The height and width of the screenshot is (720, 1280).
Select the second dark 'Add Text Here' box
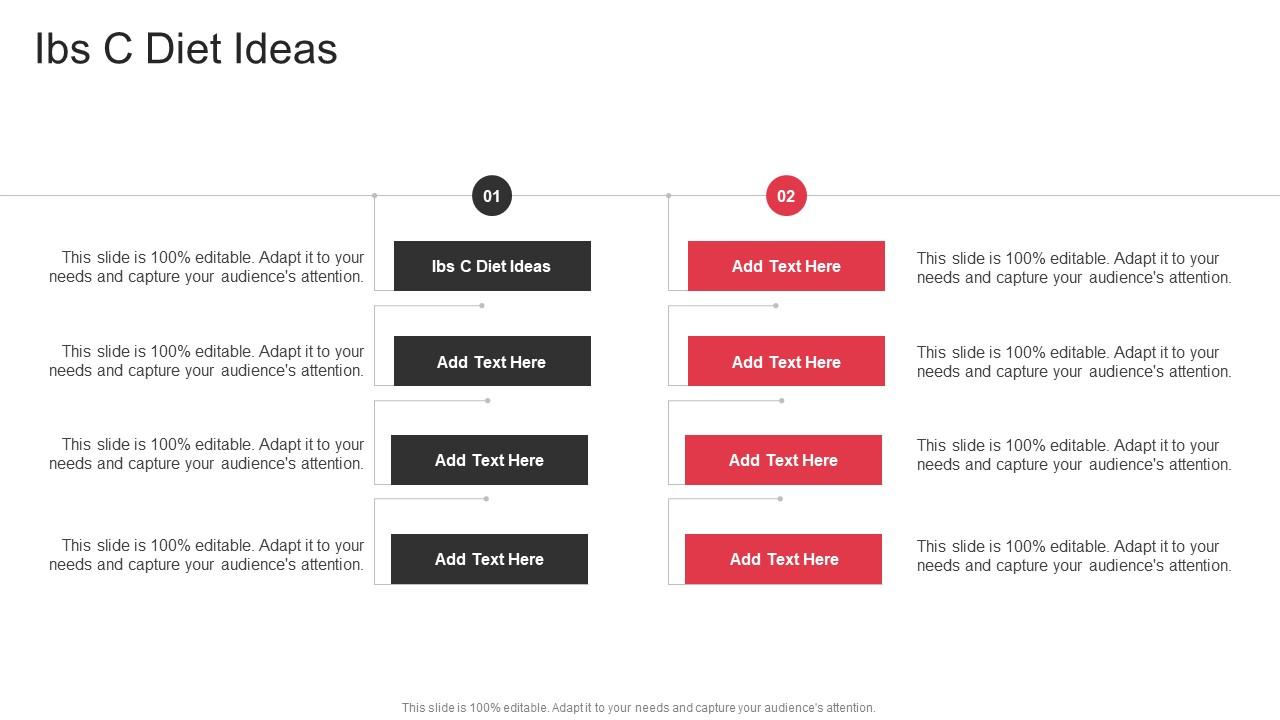[x=492, y=361]
